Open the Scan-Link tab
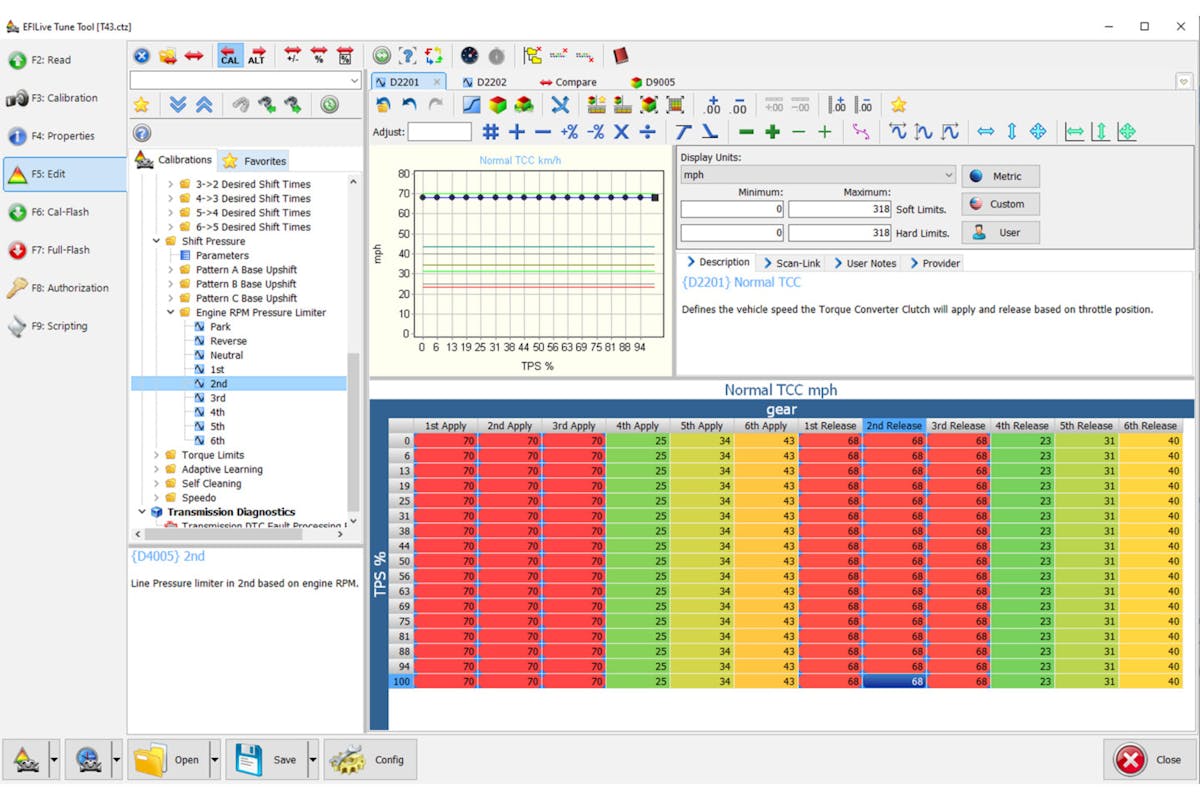 (792, 263)
